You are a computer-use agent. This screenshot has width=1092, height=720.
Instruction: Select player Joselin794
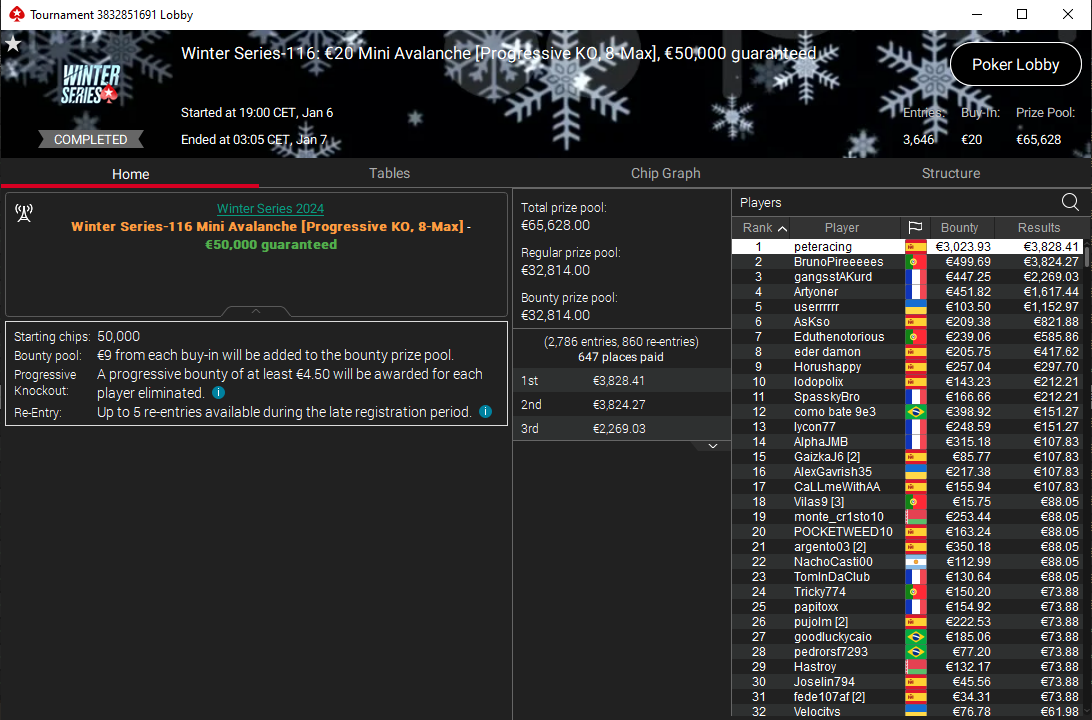pos(907,682)
